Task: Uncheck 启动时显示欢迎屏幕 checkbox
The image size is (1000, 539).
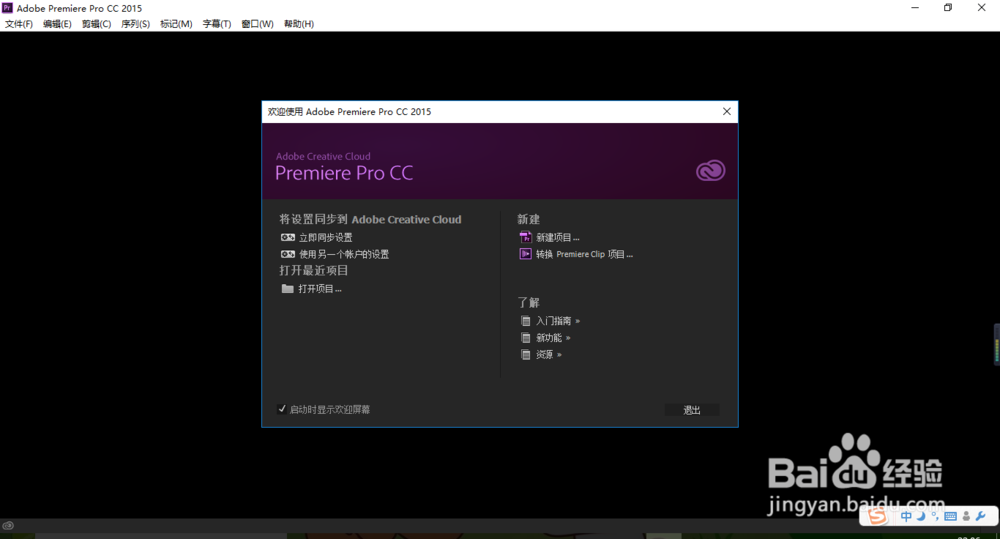Action: click(282, 409)
